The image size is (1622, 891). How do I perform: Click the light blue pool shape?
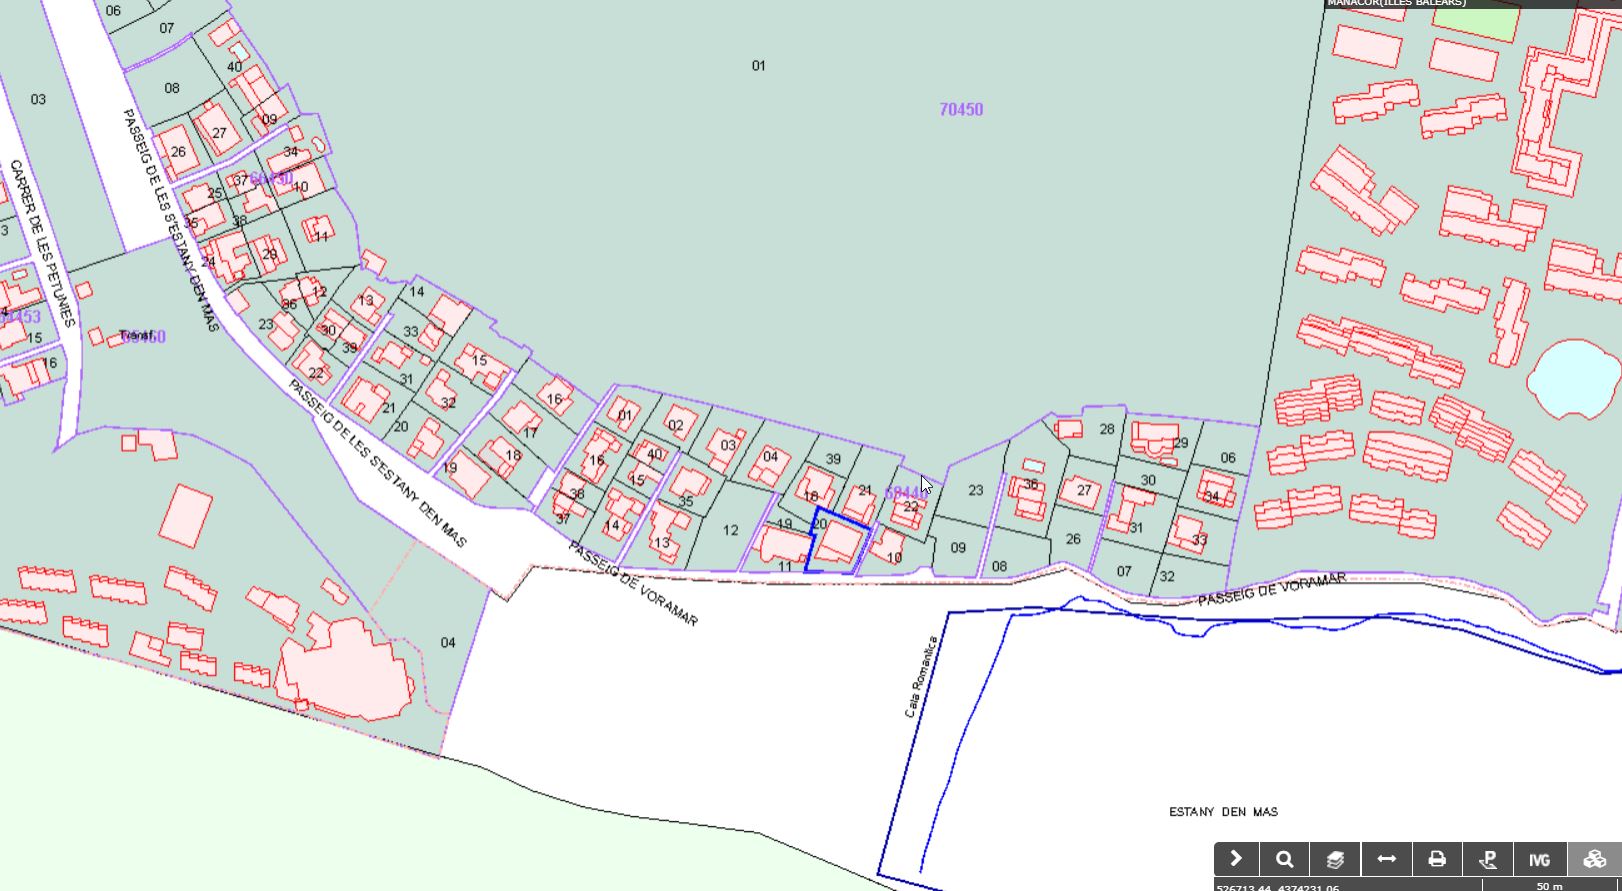pos(1572,378)
